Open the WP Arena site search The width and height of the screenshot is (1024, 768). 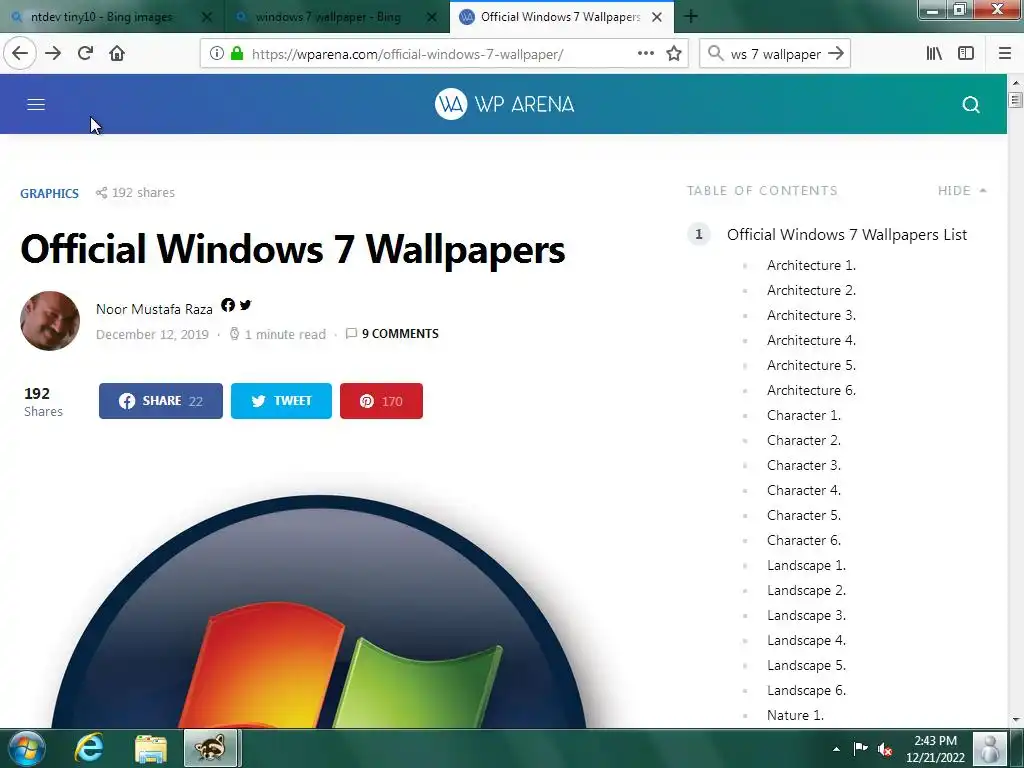pyautogui.click(x=971, y=104)
